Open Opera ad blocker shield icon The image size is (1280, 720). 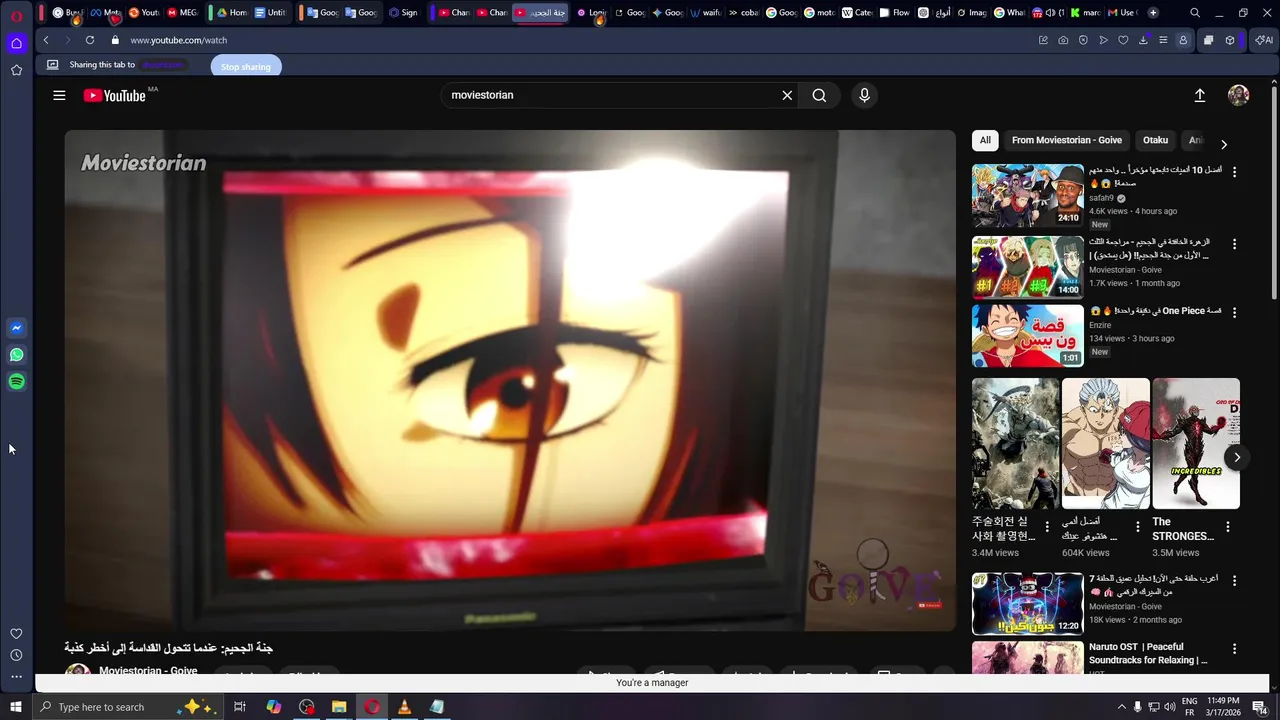point(1083,40)
